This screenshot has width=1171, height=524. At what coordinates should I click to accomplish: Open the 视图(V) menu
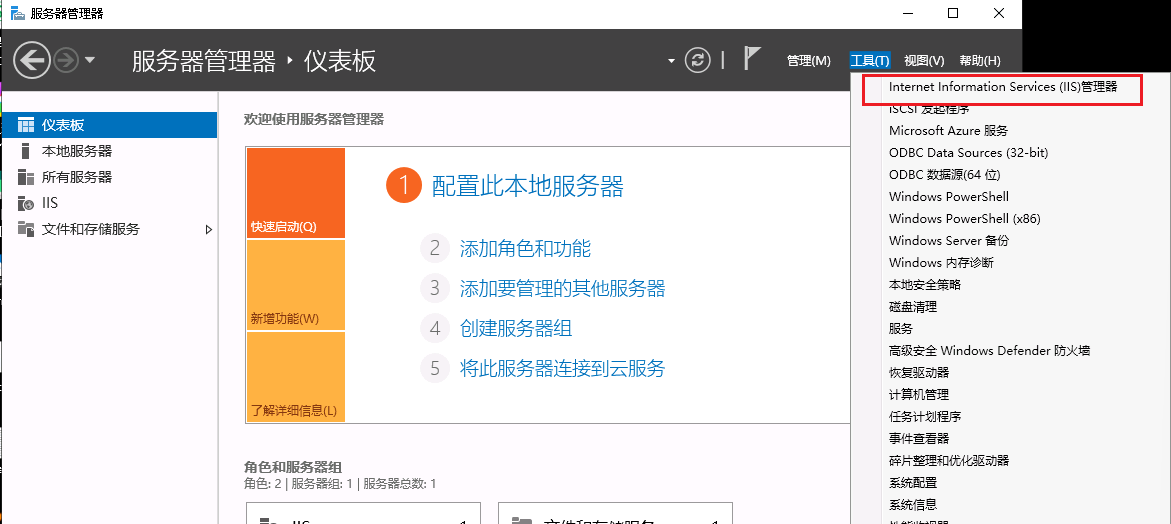click(x=924, y=60)
